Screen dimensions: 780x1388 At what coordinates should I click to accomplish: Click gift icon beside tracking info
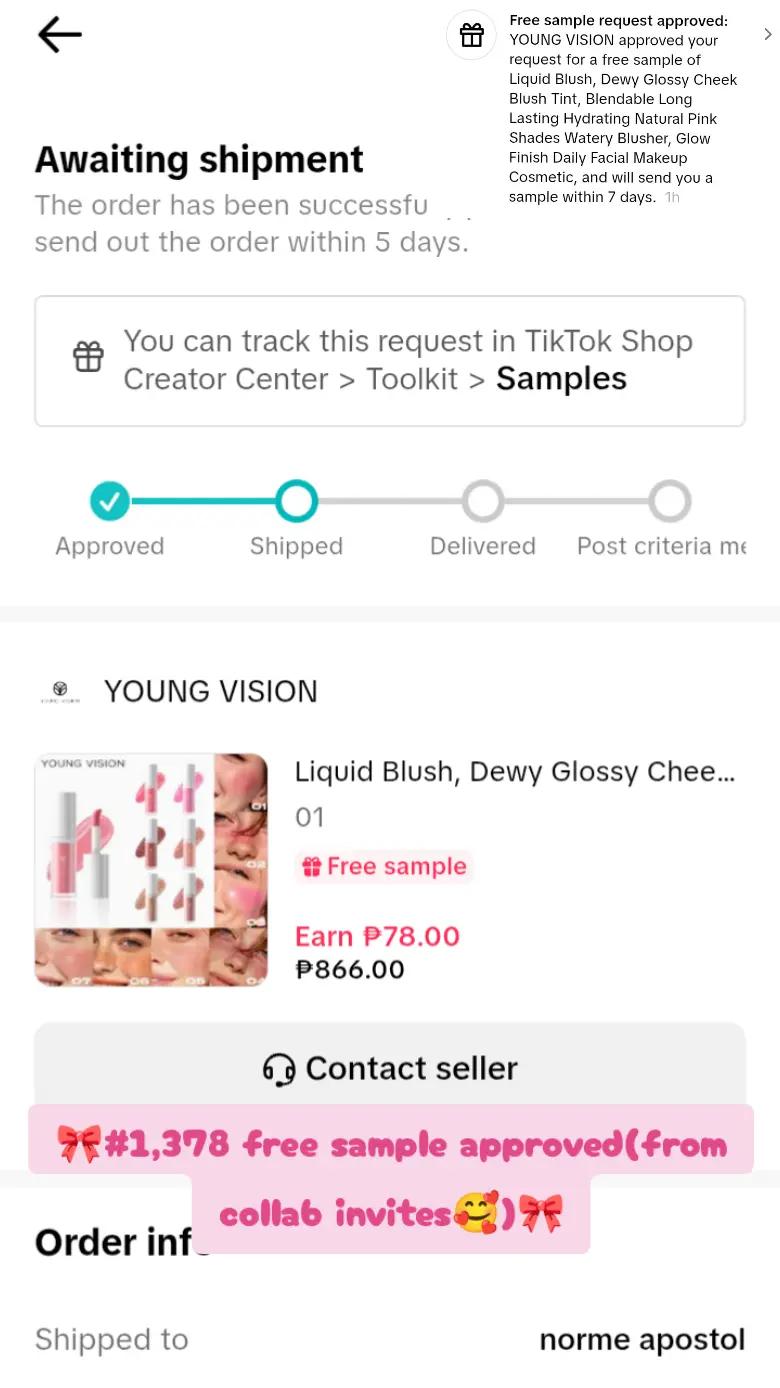coord(88,357)
